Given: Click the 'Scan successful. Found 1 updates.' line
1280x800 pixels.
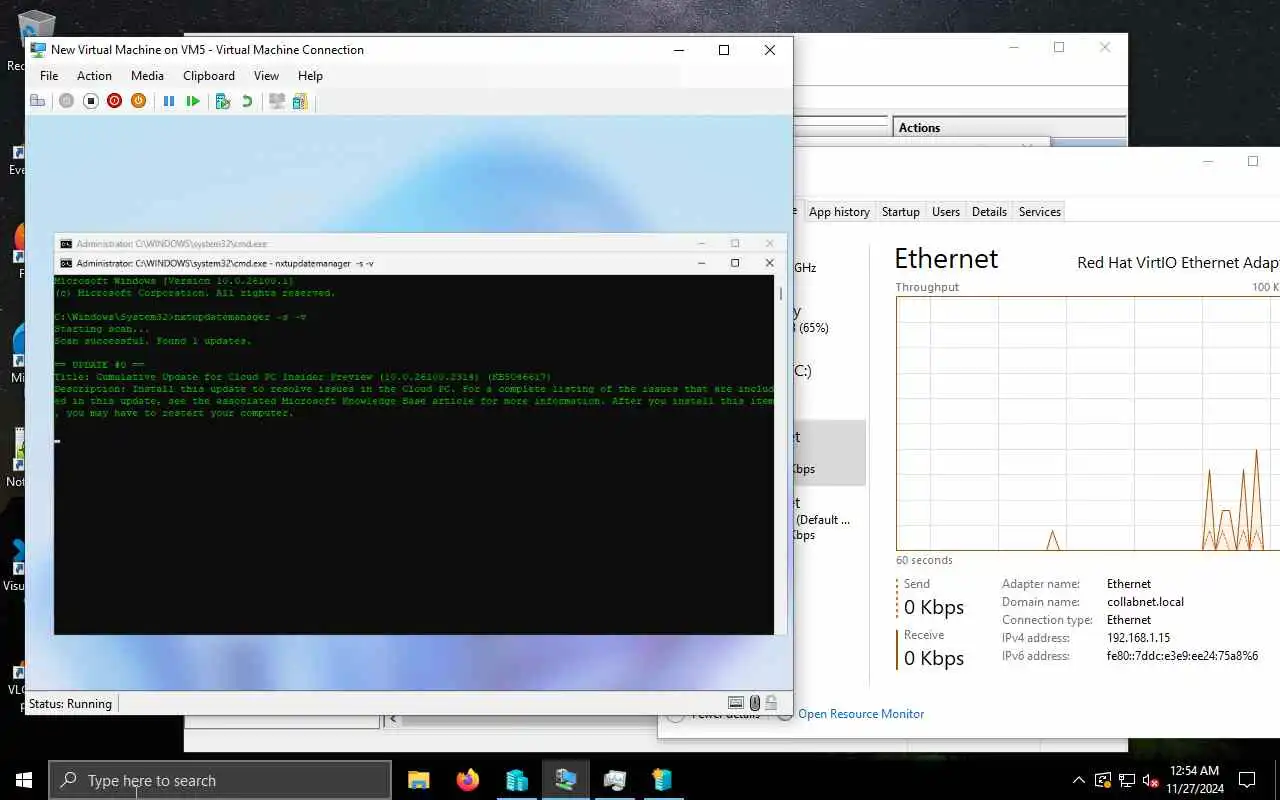Looking at the screenshot, I should click(153, 341).
